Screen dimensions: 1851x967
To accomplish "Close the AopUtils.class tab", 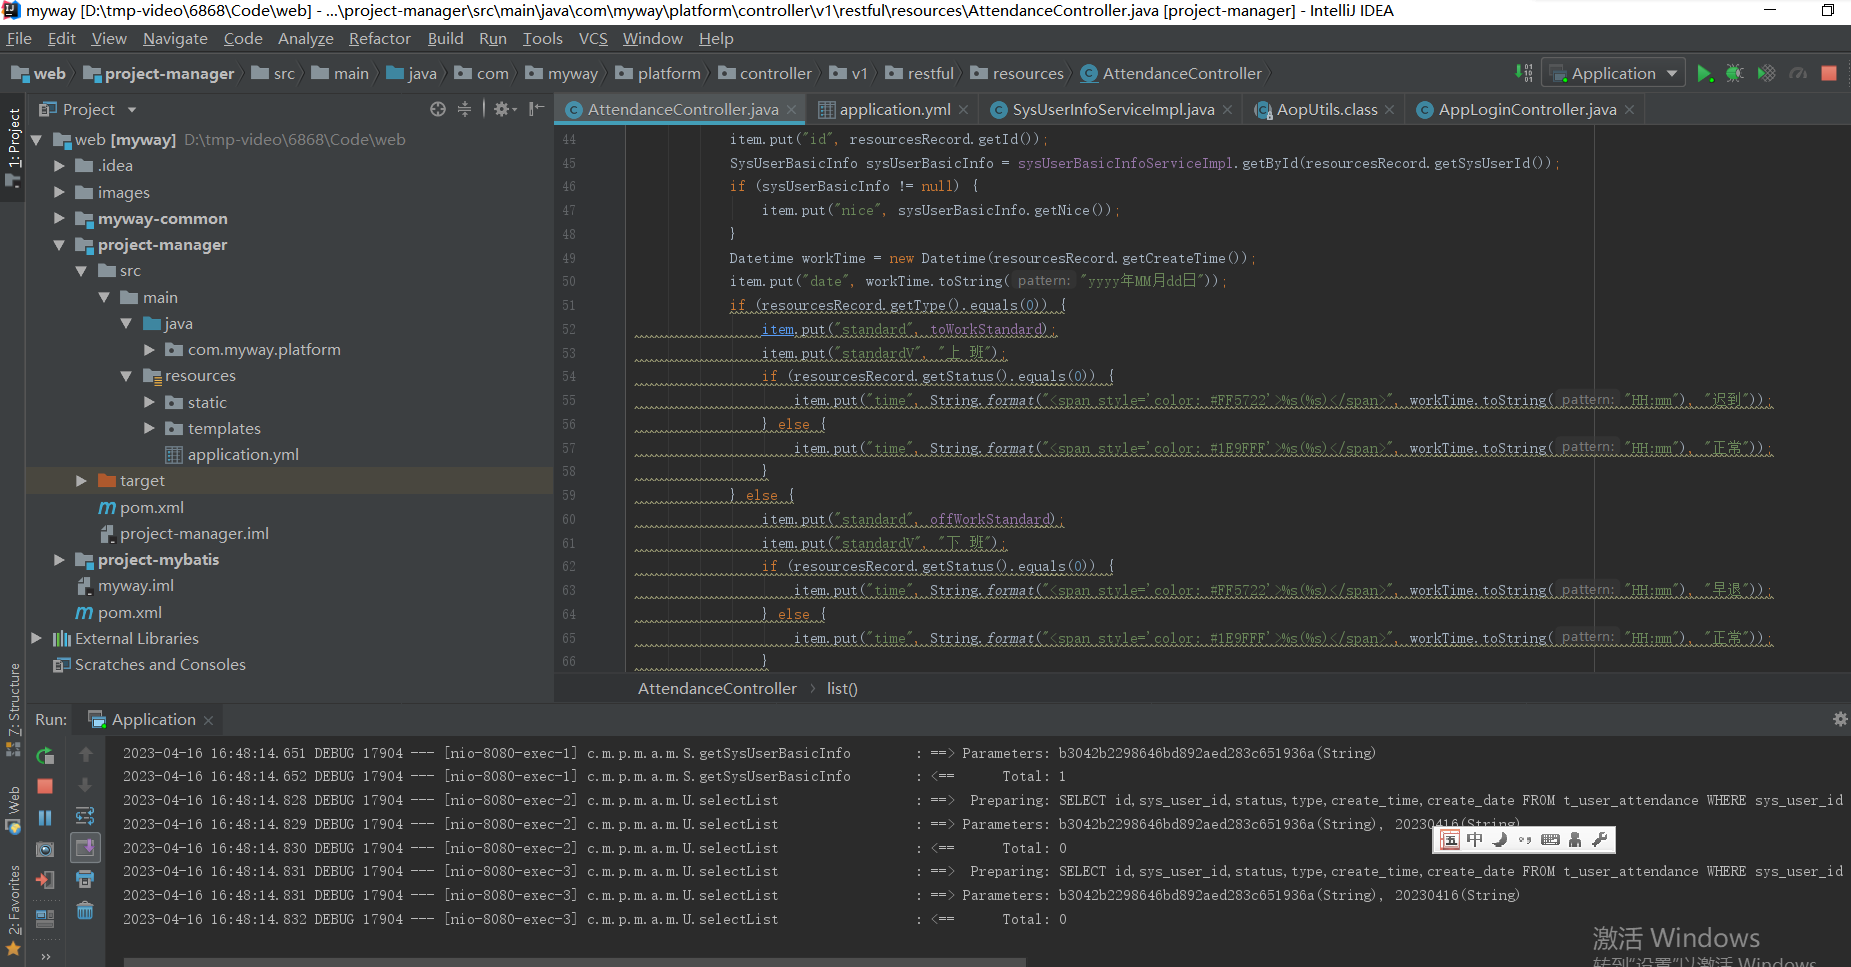I will [x=1389, y=110].
